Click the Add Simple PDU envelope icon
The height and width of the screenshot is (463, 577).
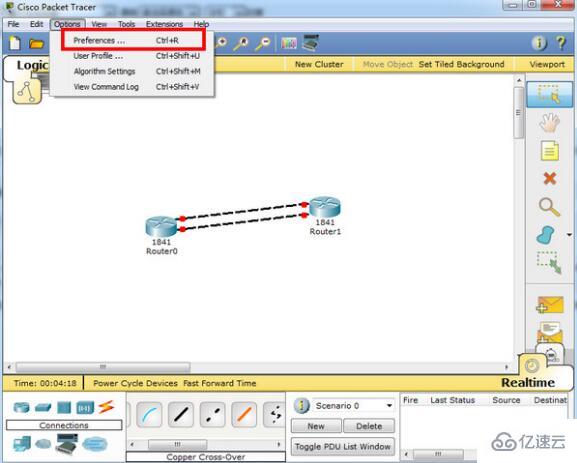point(550,305)
